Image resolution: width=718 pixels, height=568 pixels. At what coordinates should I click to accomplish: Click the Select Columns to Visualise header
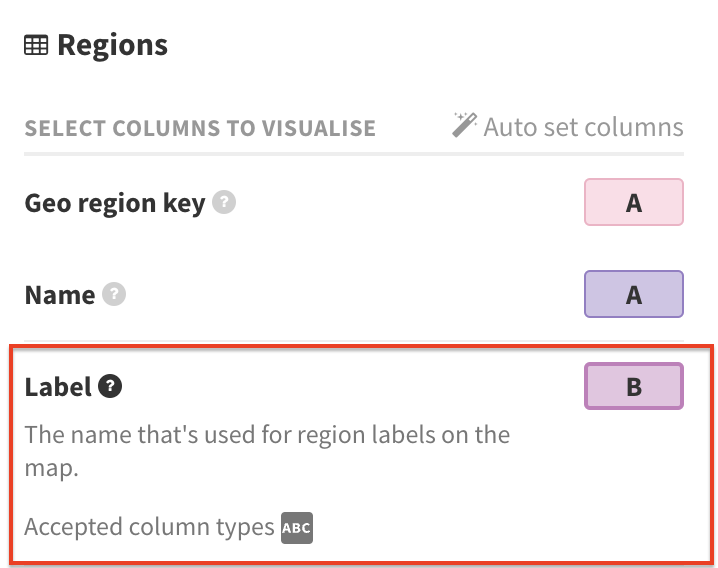[x=200, y=129]
